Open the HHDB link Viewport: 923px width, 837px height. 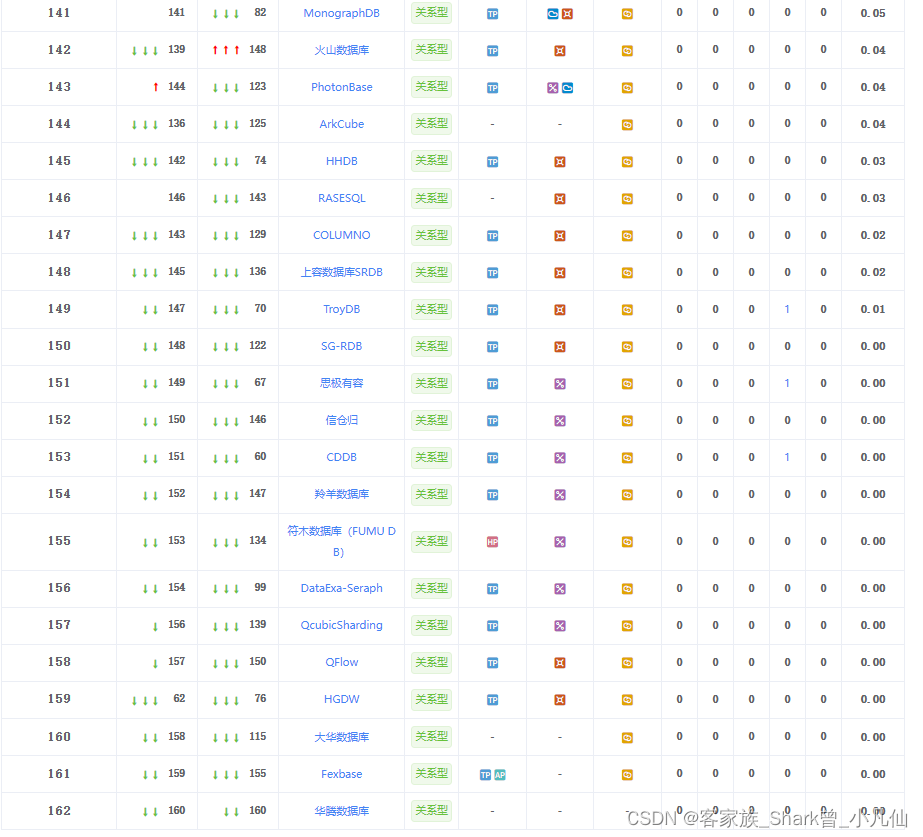click(341, 161)
